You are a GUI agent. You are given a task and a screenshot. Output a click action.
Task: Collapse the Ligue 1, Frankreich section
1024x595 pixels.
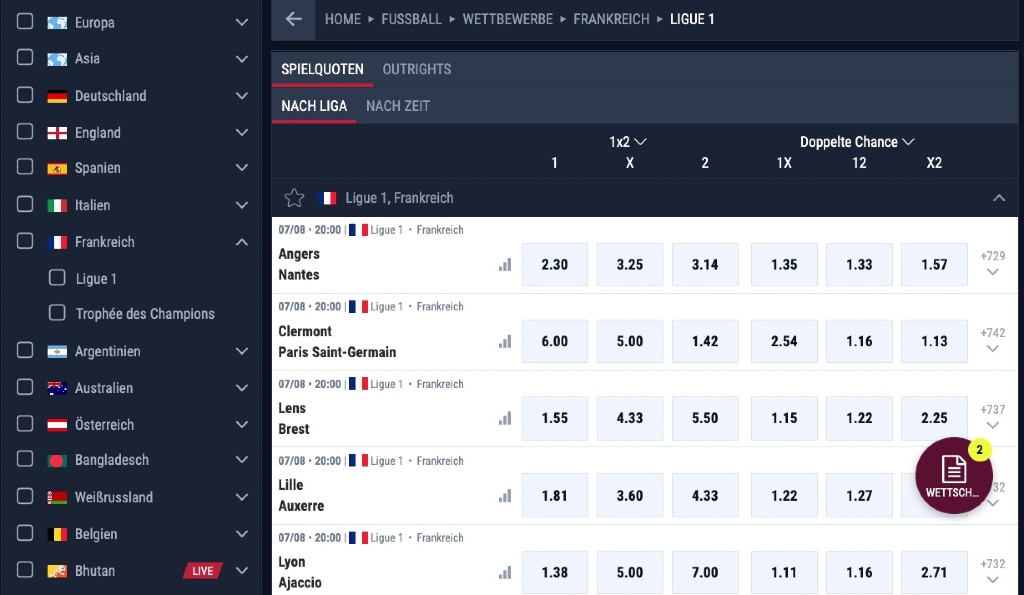(999, 198)
